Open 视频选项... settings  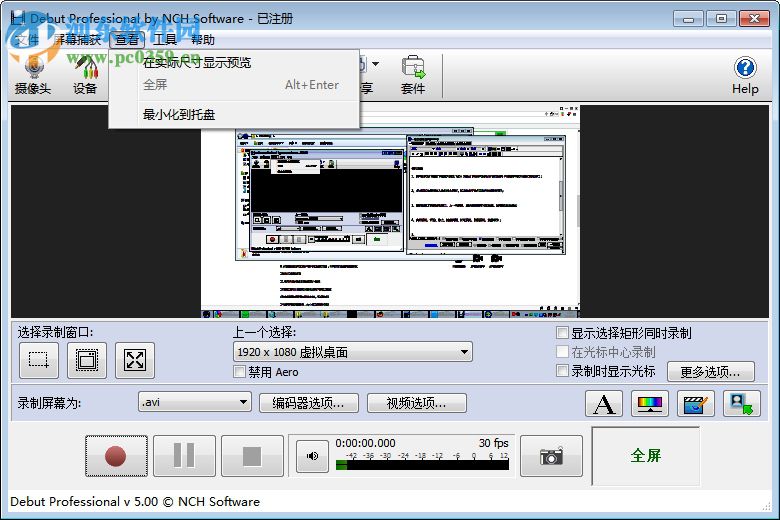[417, 403]
